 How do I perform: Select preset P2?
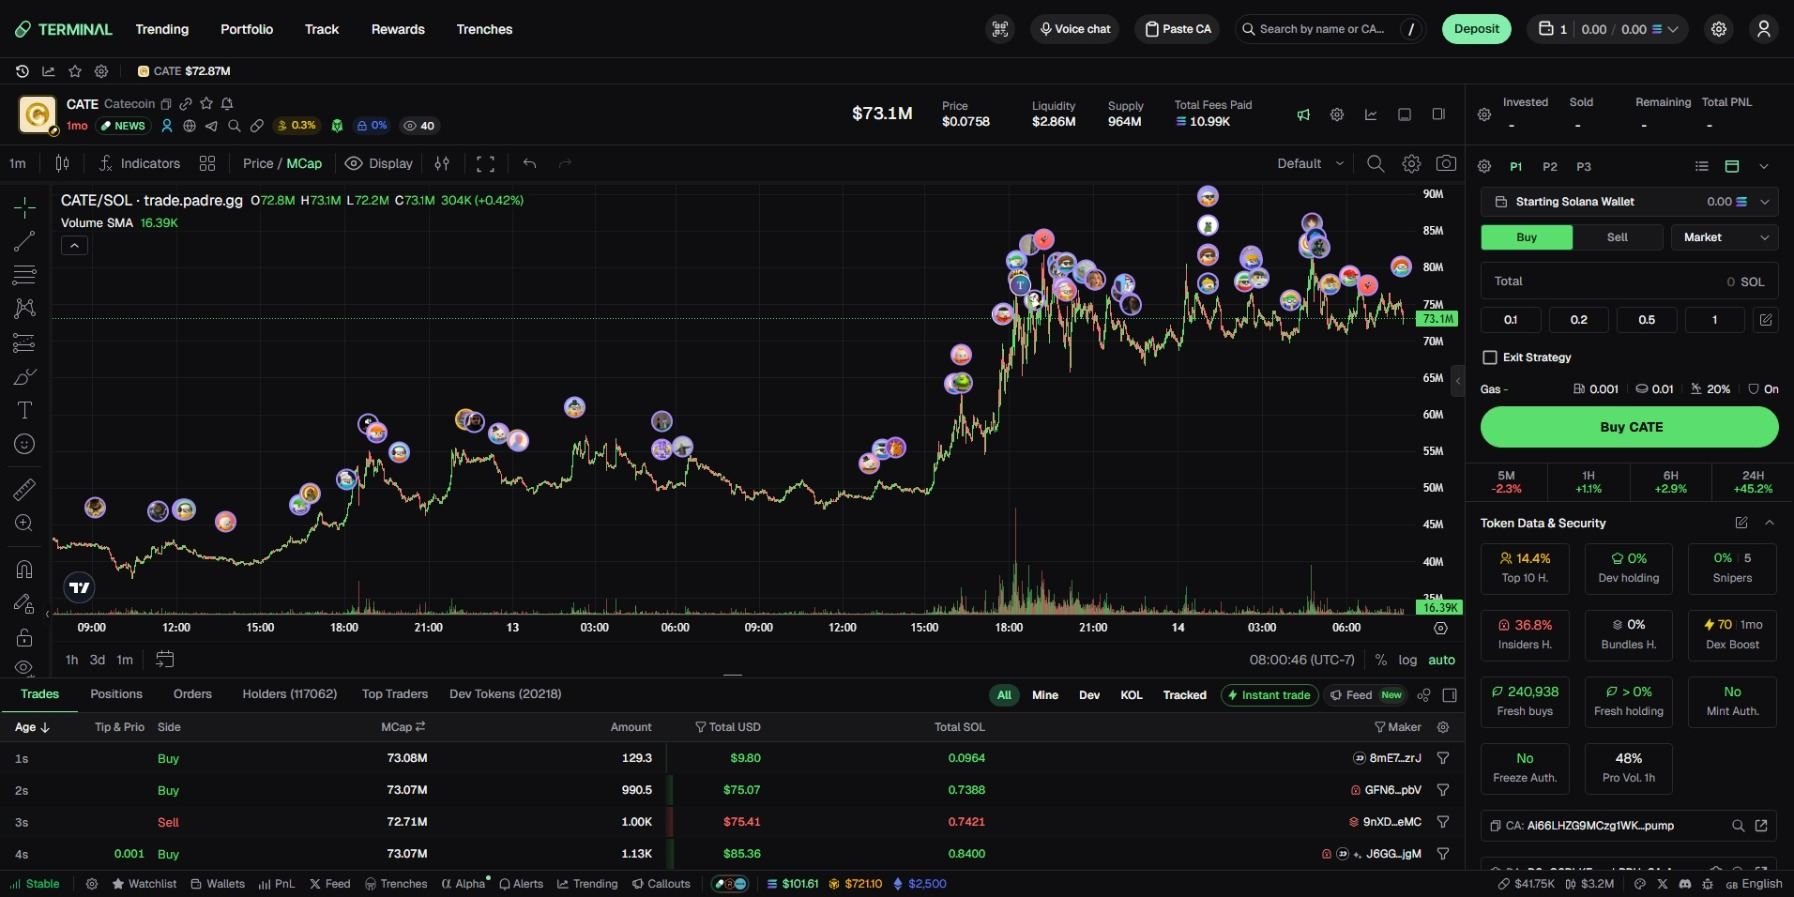(x=1550, y=167)
